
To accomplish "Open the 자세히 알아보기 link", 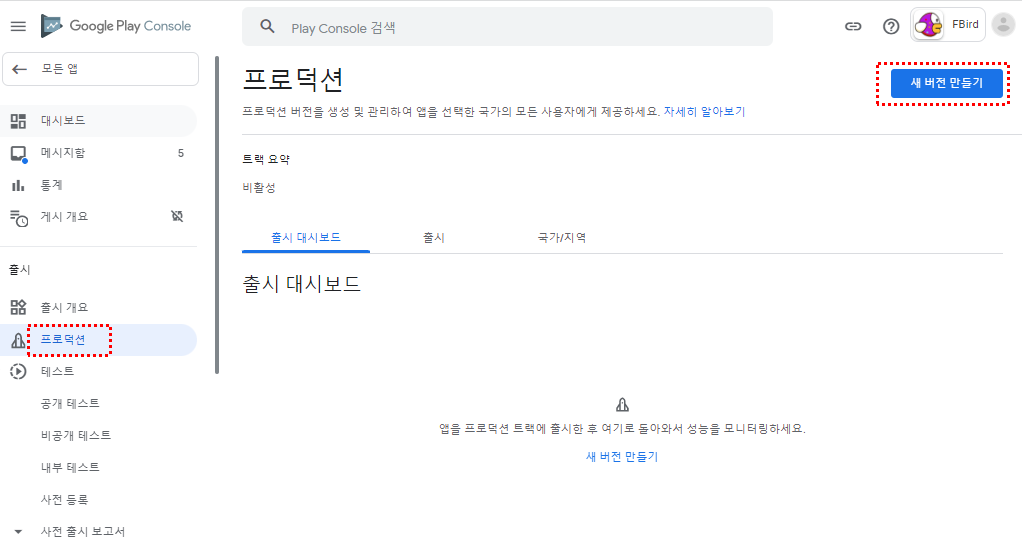I will [x=704, y=112].
